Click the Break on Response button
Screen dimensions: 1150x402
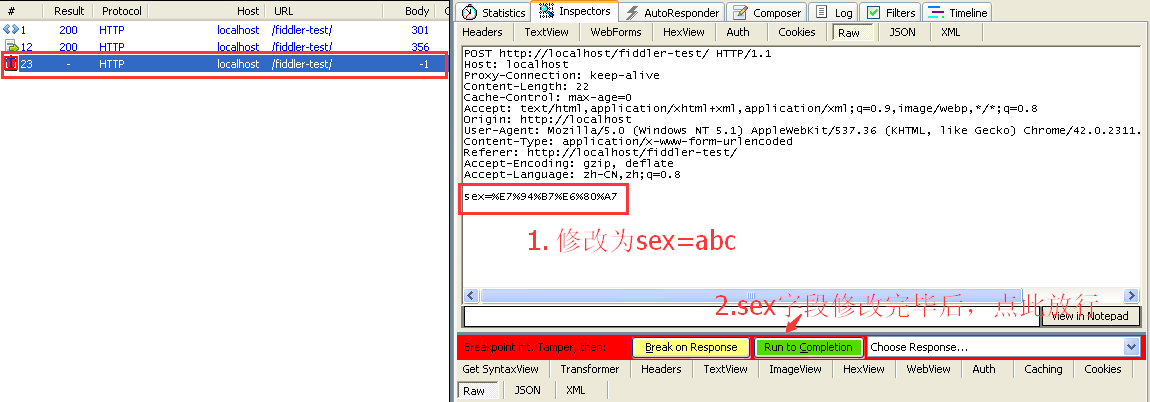(x=691, y=347)
